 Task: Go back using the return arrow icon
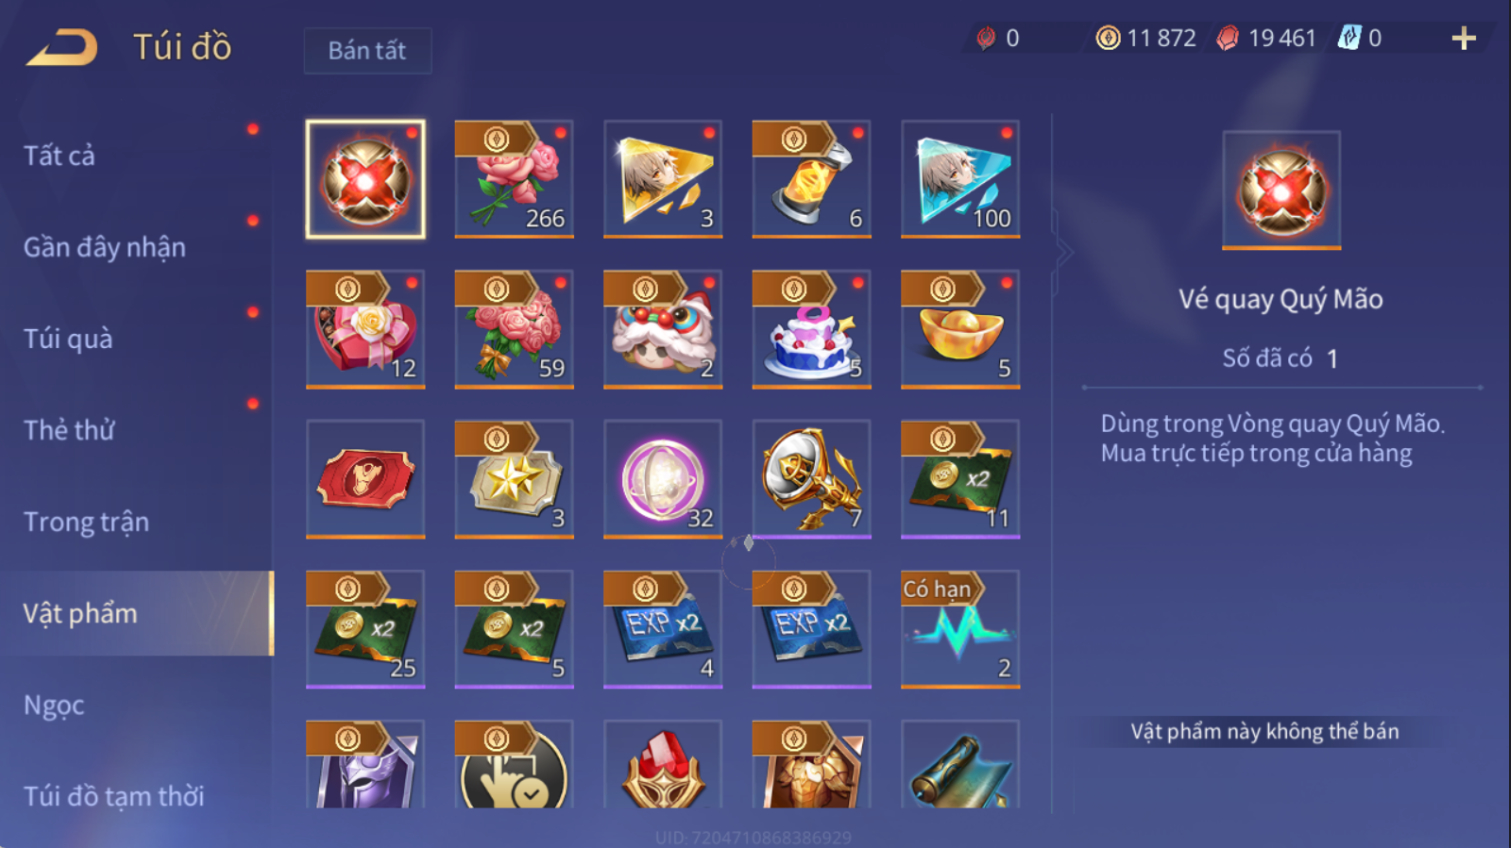[x=62, y=47]
